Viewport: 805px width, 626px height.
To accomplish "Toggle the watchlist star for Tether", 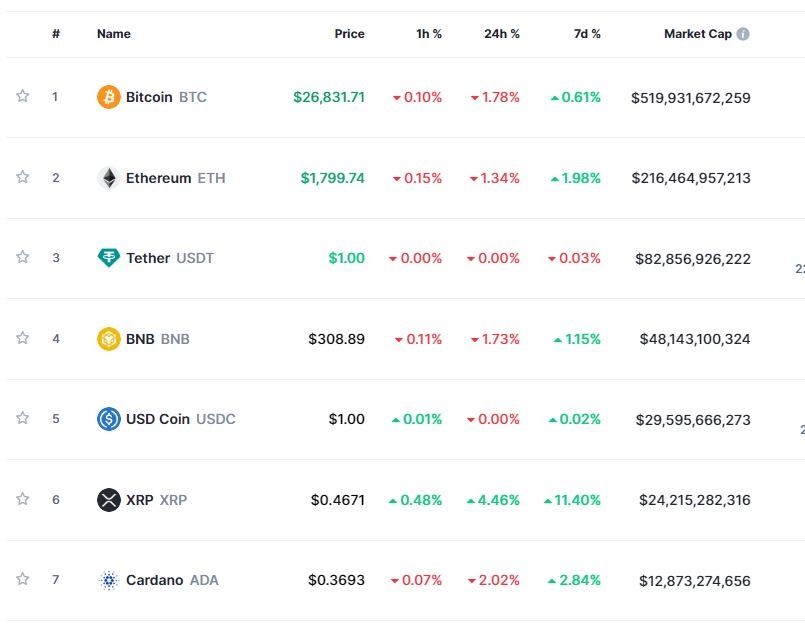I will pyautogui.click(x=22, y=257).
